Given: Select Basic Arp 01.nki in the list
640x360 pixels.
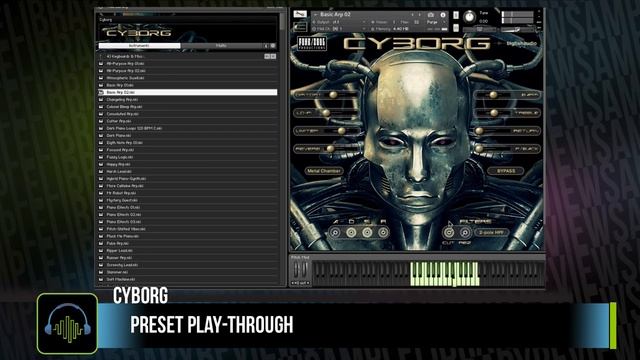Looking at the screenshot, I should point(187,85).
